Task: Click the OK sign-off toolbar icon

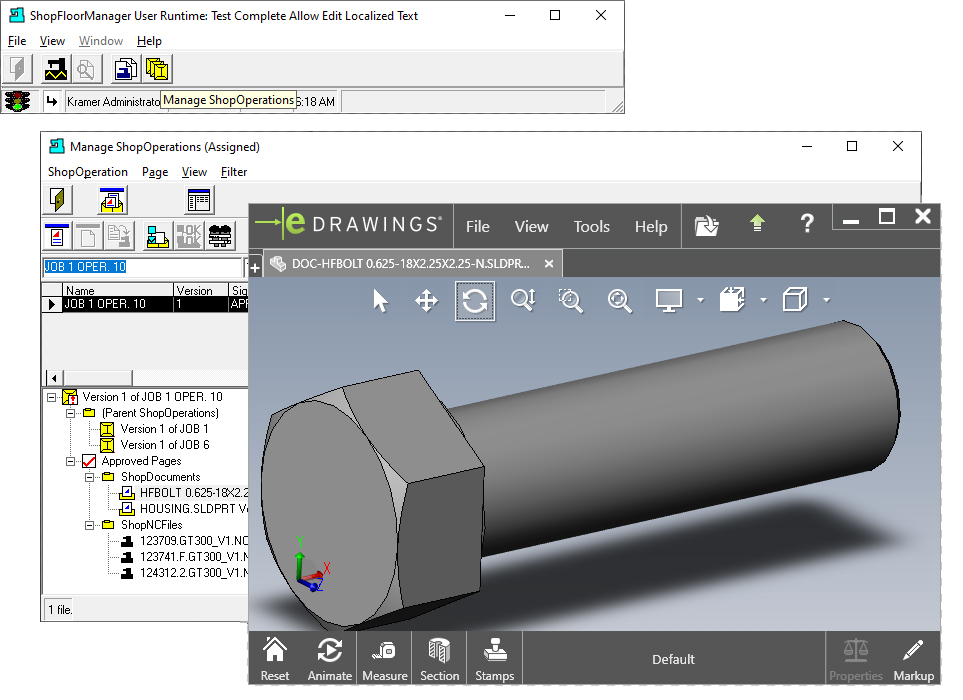Action: point(189,236)
